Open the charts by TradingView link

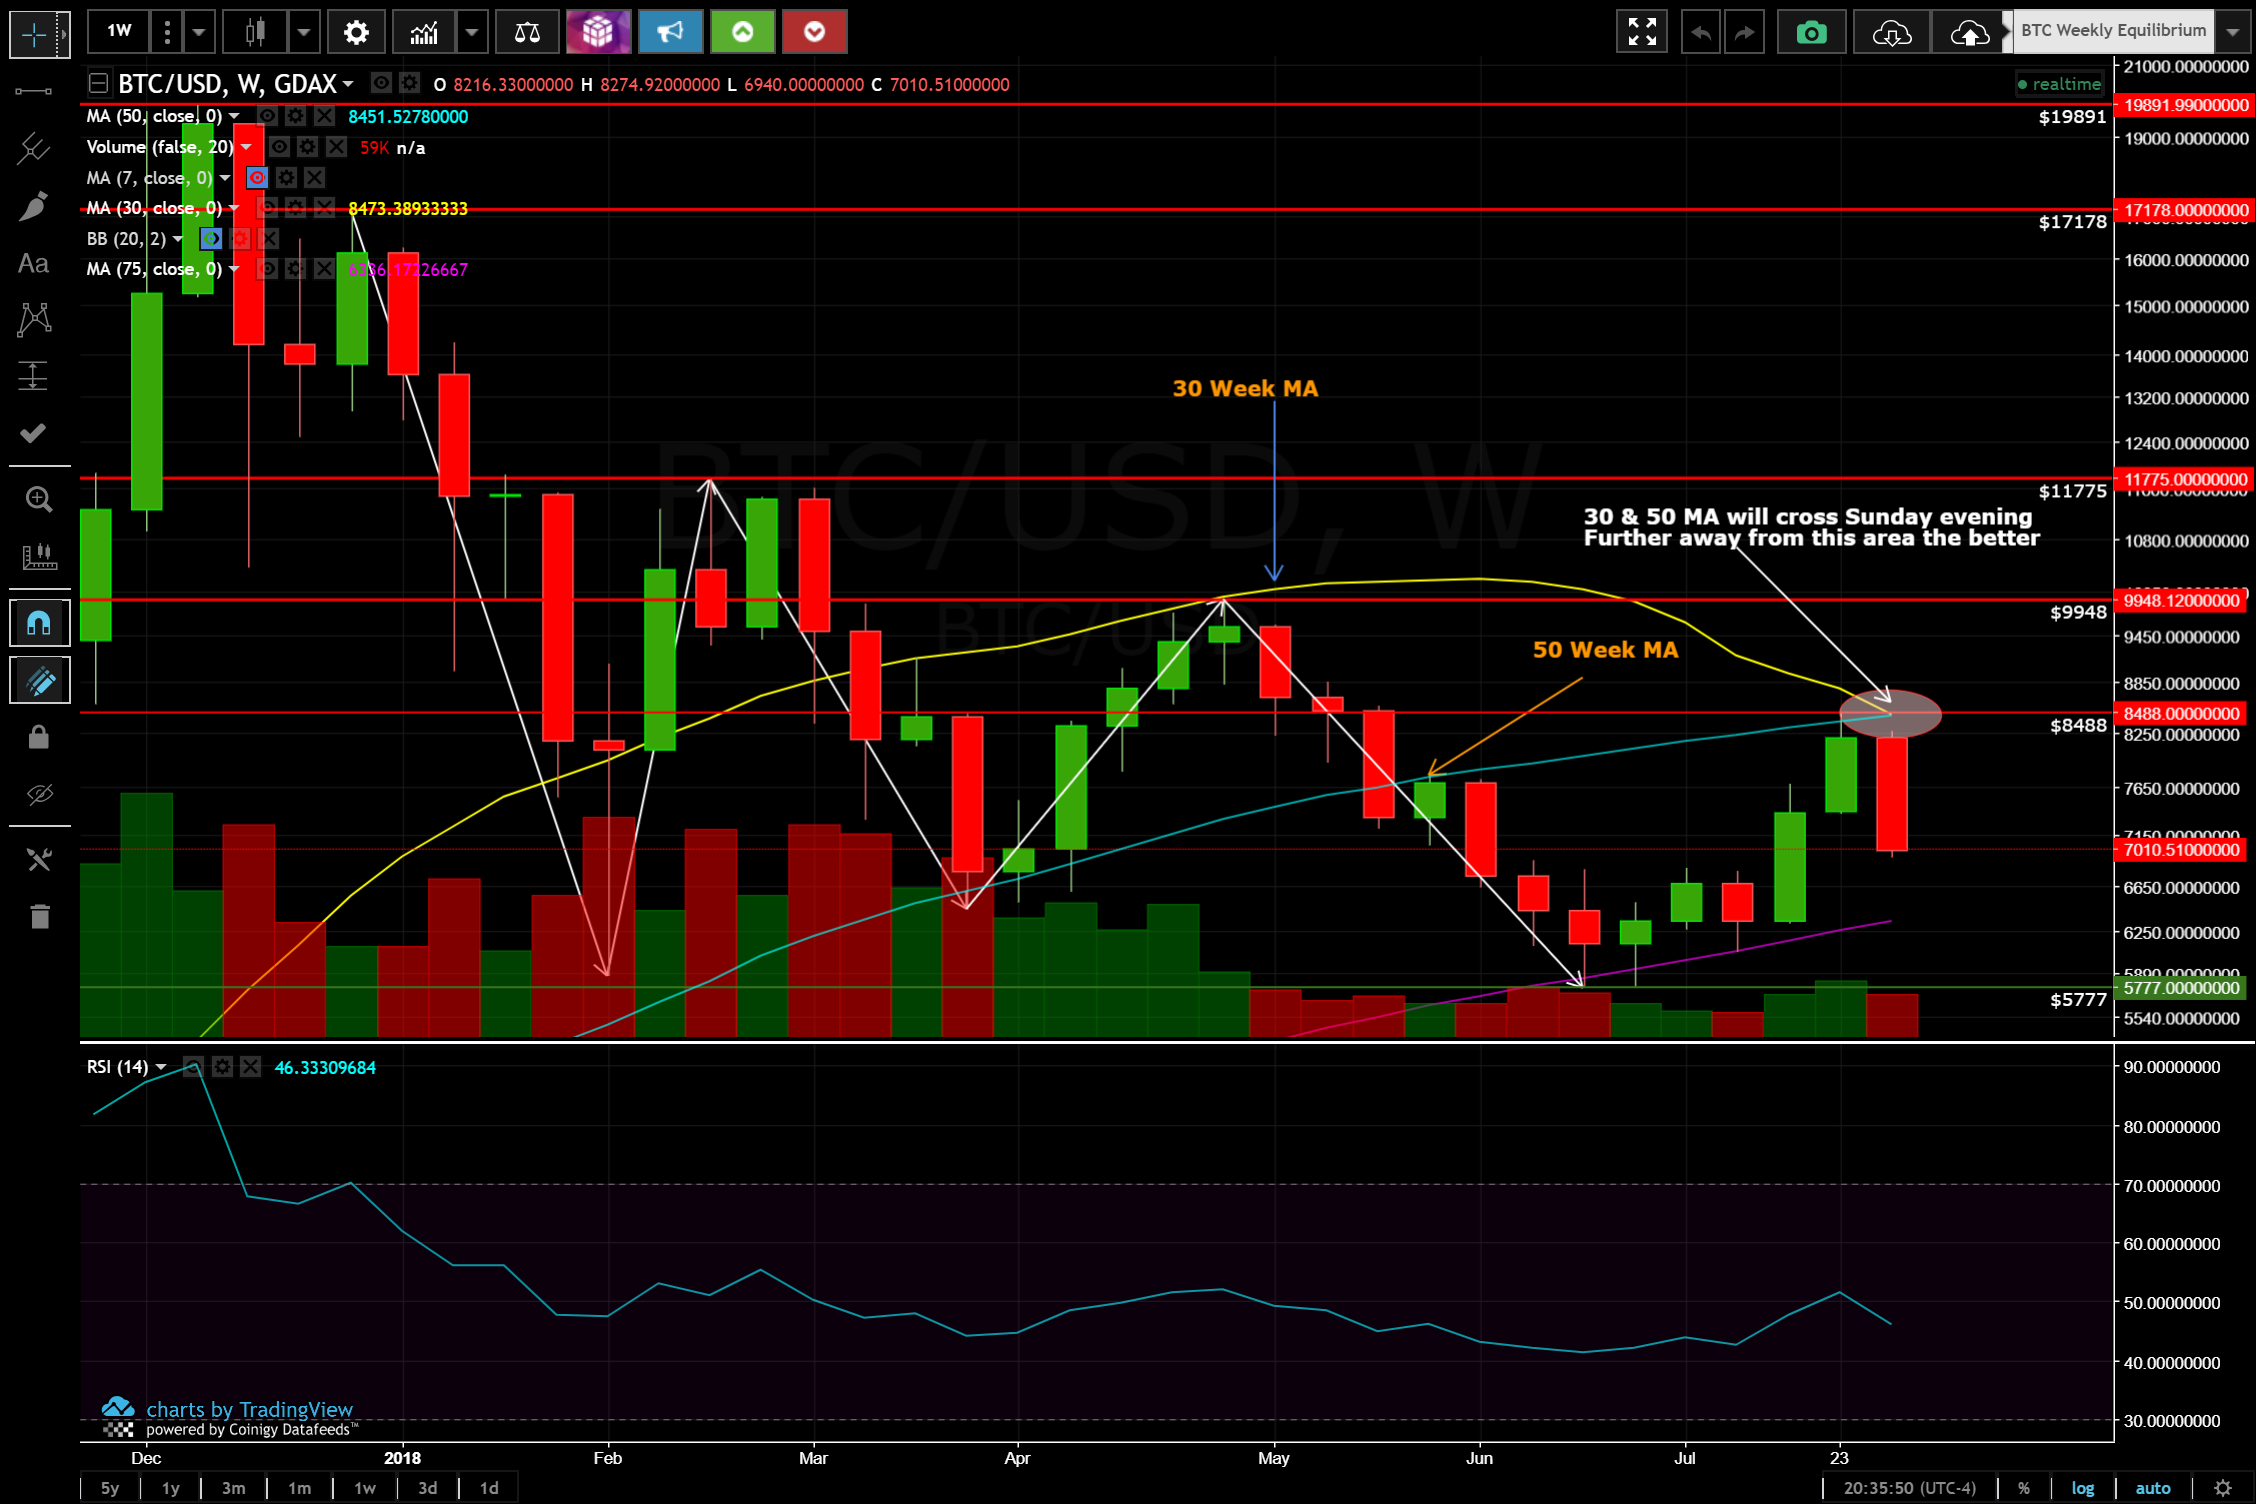click(x=249, y=1409)
